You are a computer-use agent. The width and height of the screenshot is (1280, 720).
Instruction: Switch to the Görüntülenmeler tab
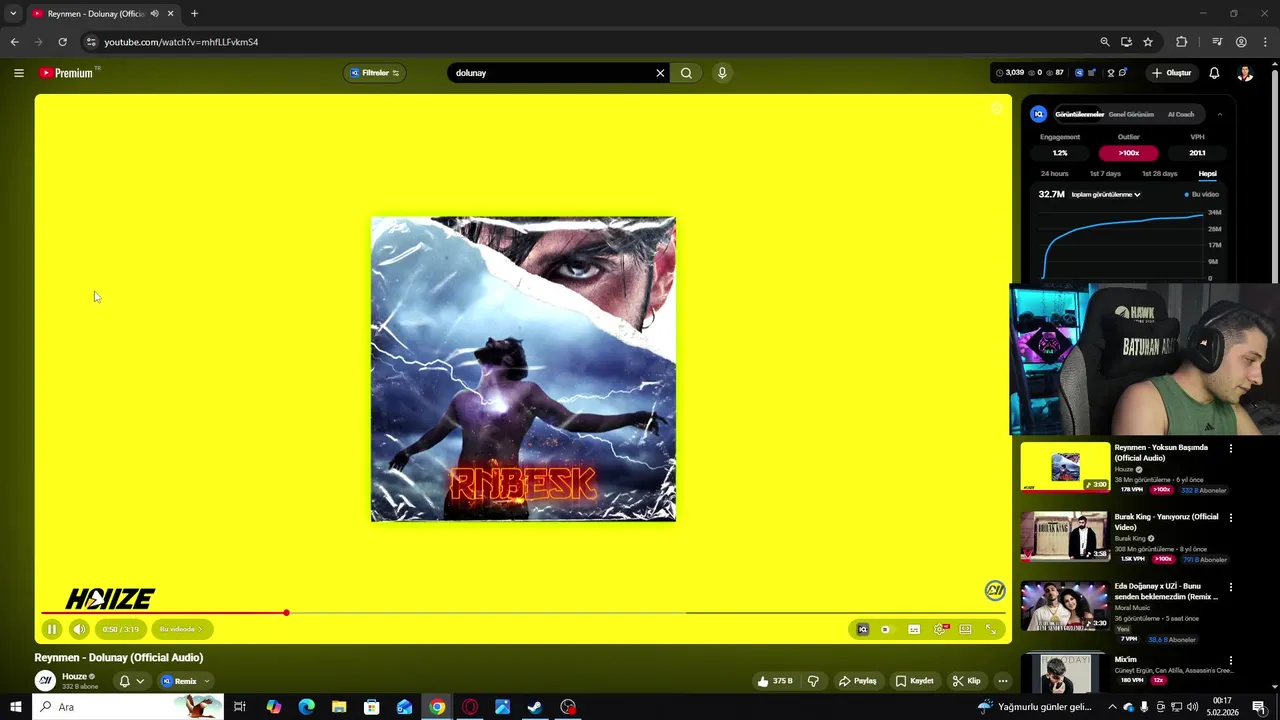pyautogui.click(x=1079, y=114)
